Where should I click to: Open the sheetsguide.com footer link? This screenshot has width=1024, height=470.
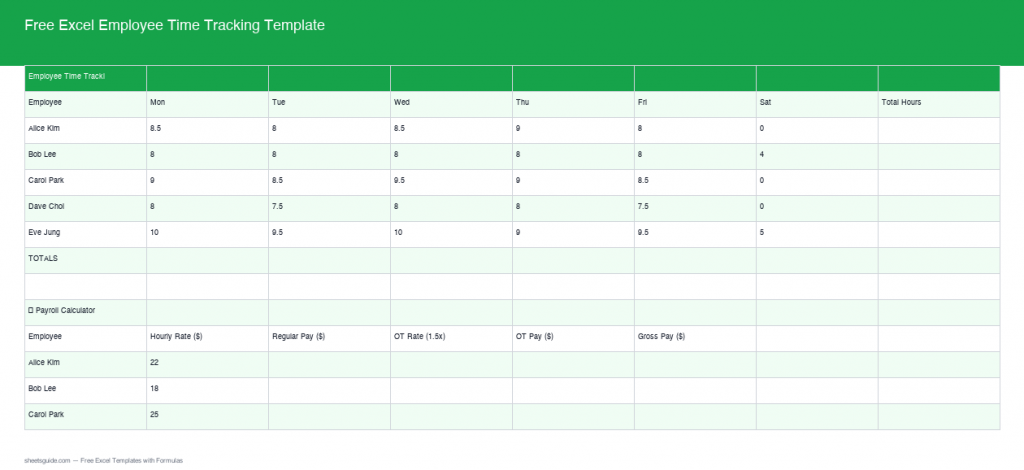pyautogui.click(x=46, y=461)
